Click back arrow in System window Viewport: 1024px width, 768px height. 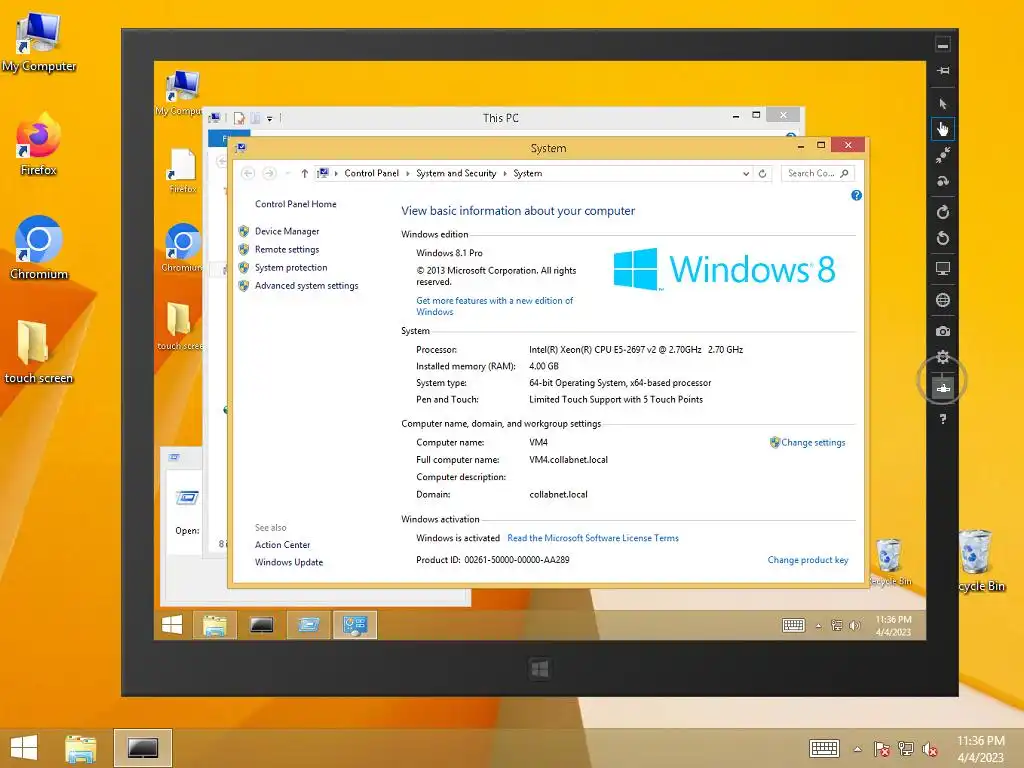pyautogui.click(x=248, y=173)
